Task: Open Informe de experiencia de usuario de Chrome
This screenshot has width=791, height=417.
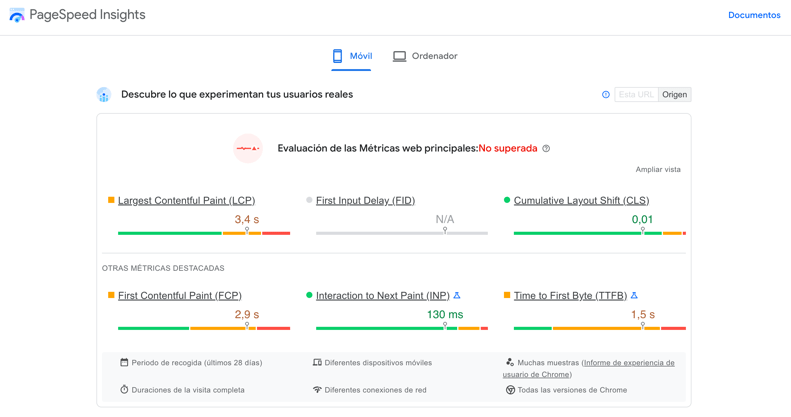Action: [x=589, y=369]
